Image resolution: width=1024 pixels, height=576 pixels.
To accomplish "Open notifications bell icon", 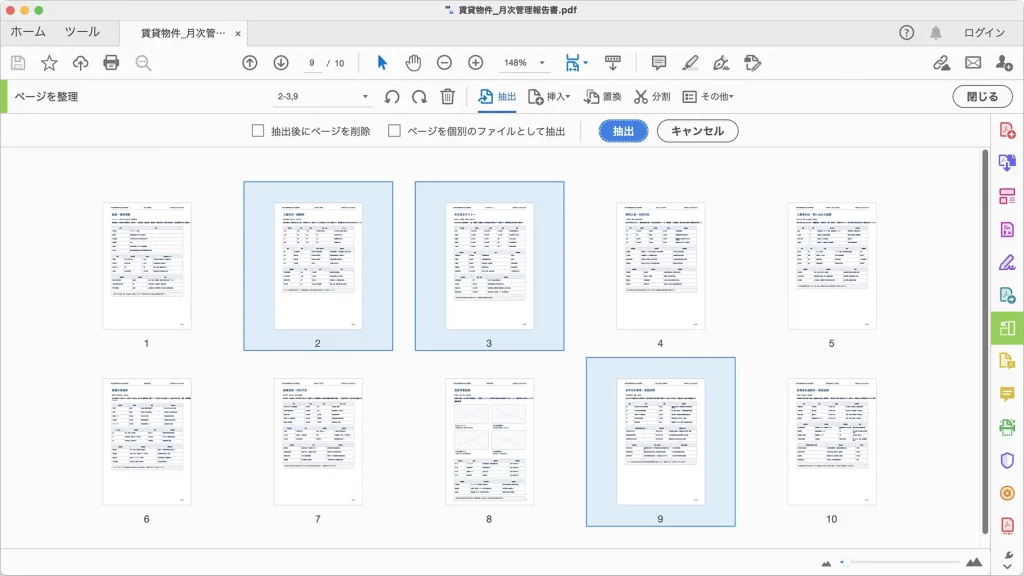I will 936,33.
